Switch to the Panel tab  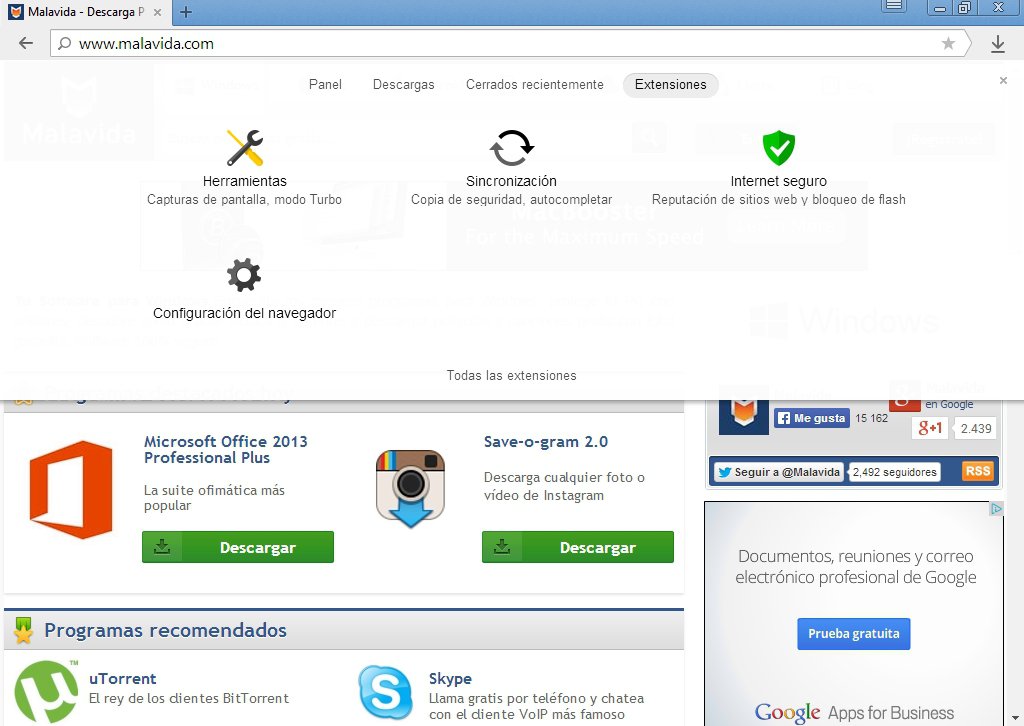point(325,85)
